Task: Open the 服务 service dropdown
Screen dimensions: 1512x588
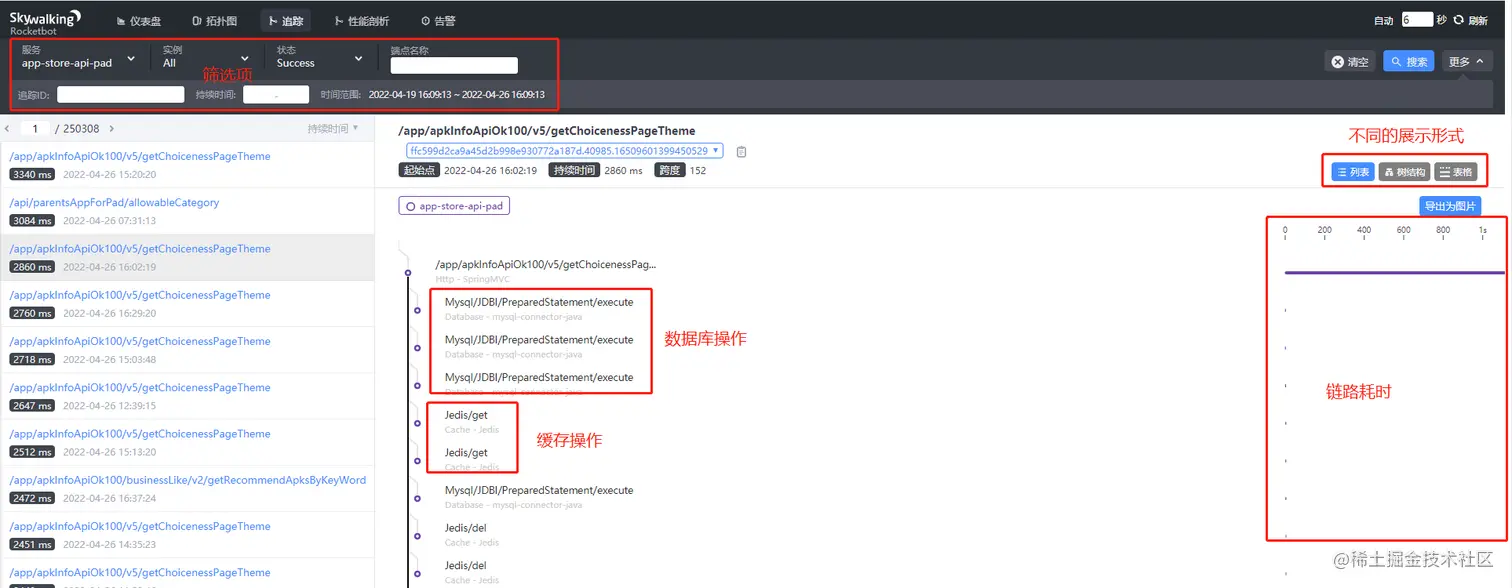Action: [x=79, y=57]
